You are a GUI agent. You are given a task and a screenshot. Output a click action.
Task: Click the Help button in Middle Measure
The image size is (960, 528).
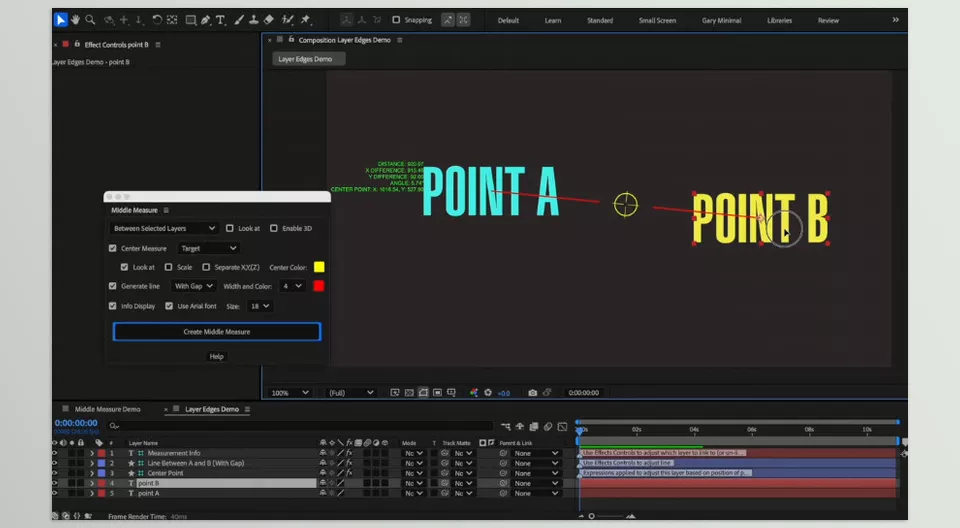217,356
